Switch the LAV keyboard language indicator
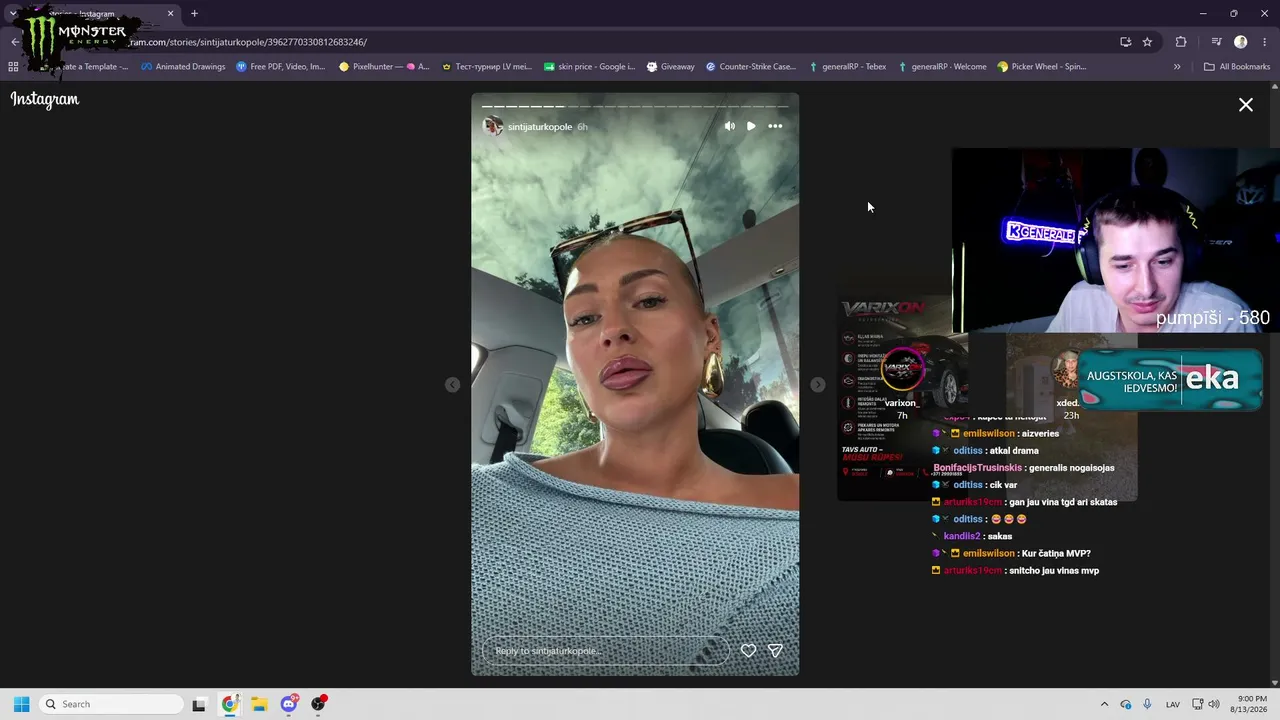The image size is (1280, 720). pos(1173,704)
